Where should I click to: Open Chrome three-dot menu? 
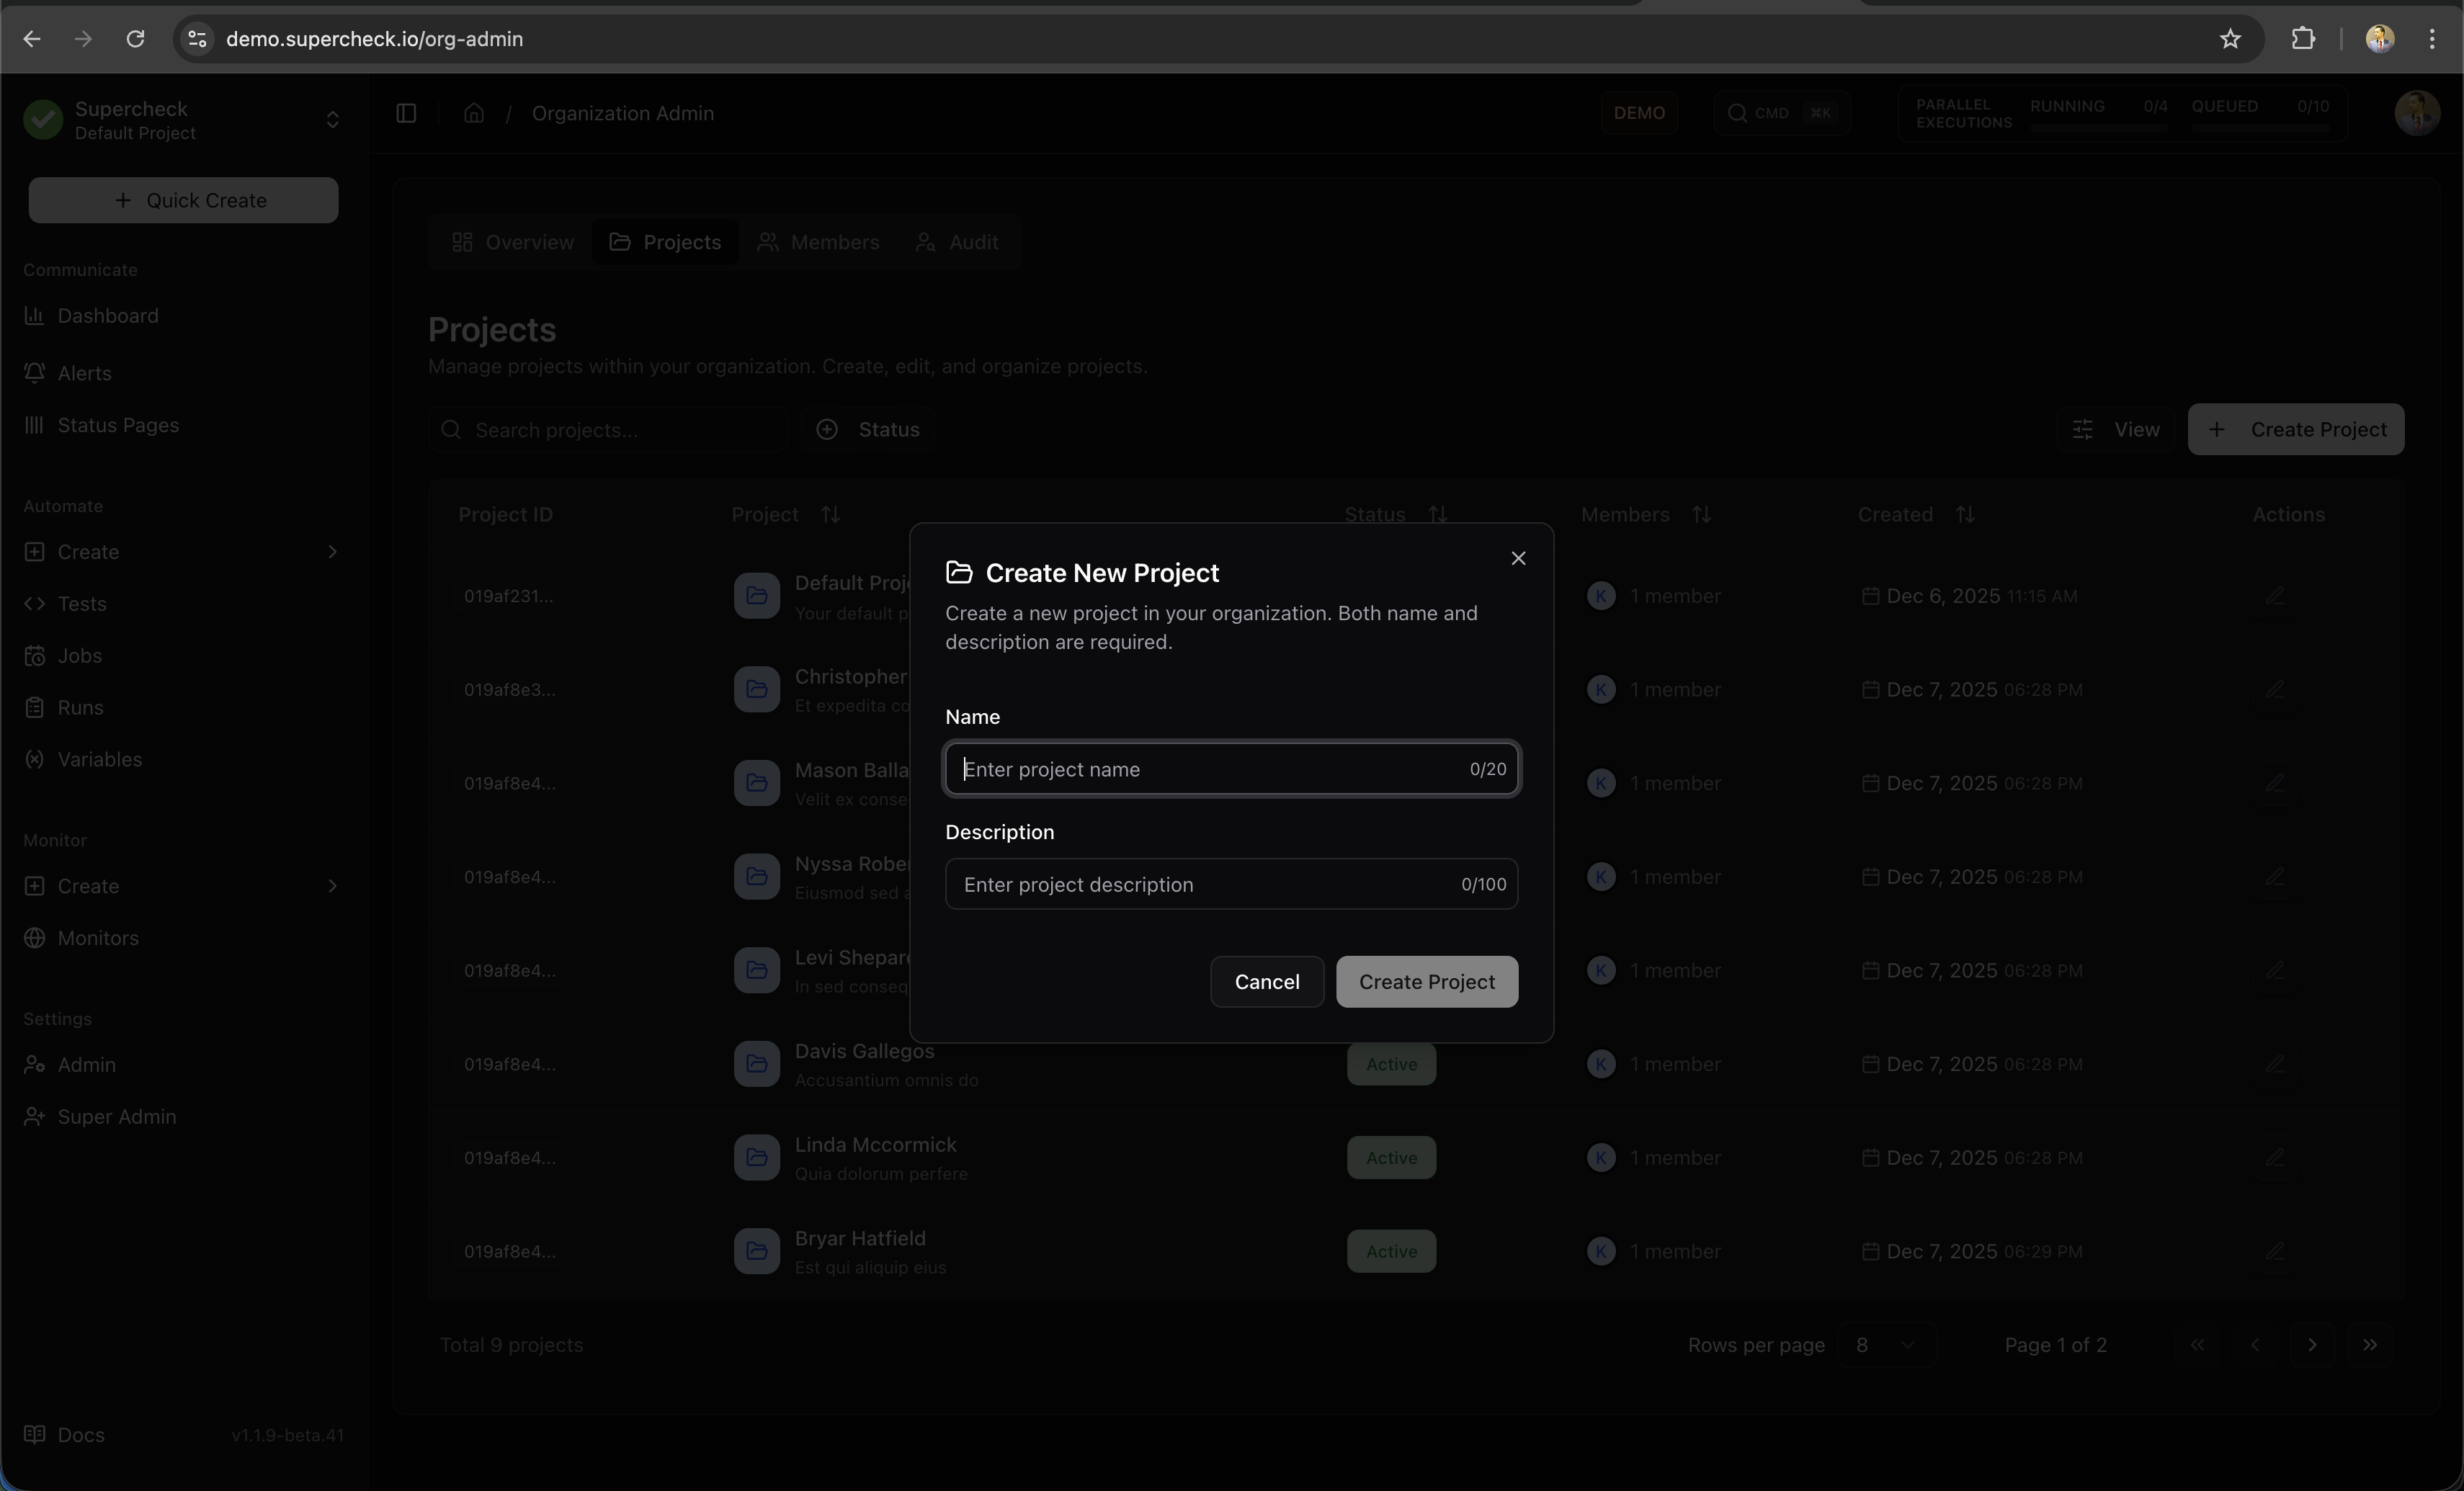point(2431,39)
